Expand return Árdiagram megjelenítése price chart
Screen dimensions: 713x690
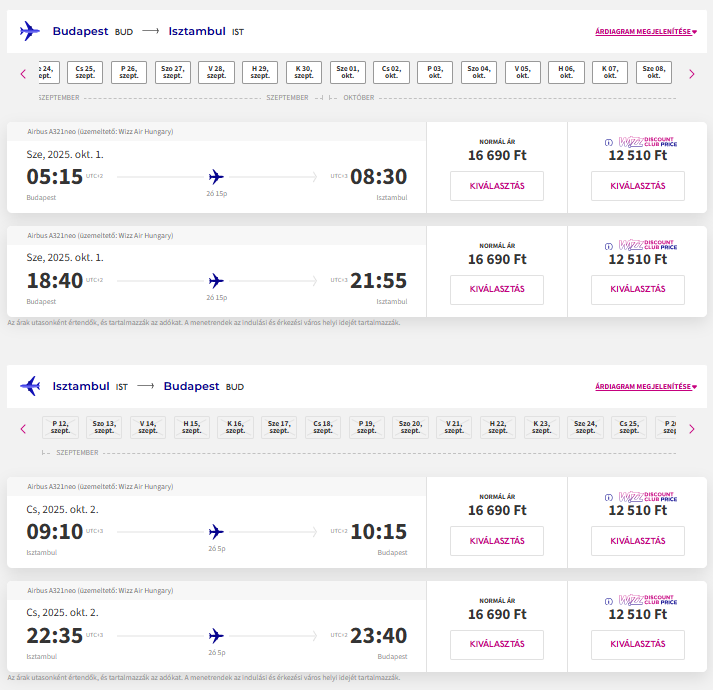point(646,387)
